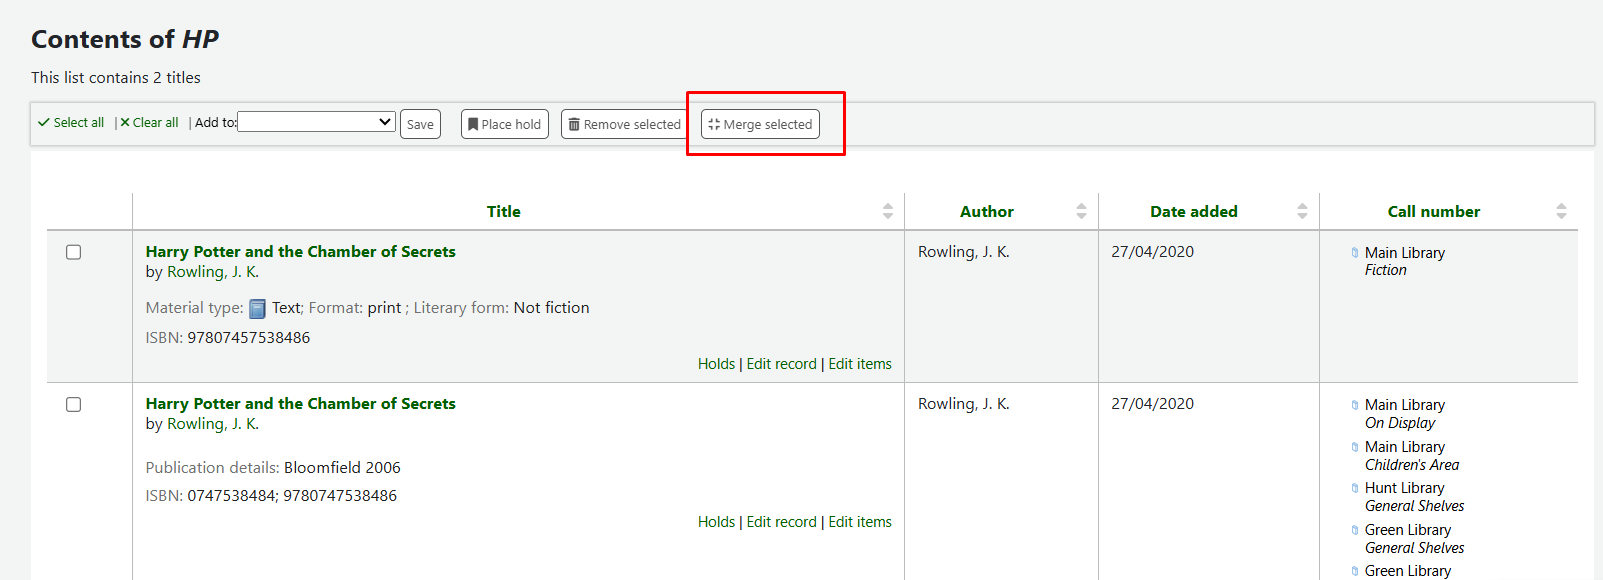Screen dimensions: 1603x580
Task: Click the Hunt Library General Shelves item icon
Action: point(1355,488)
